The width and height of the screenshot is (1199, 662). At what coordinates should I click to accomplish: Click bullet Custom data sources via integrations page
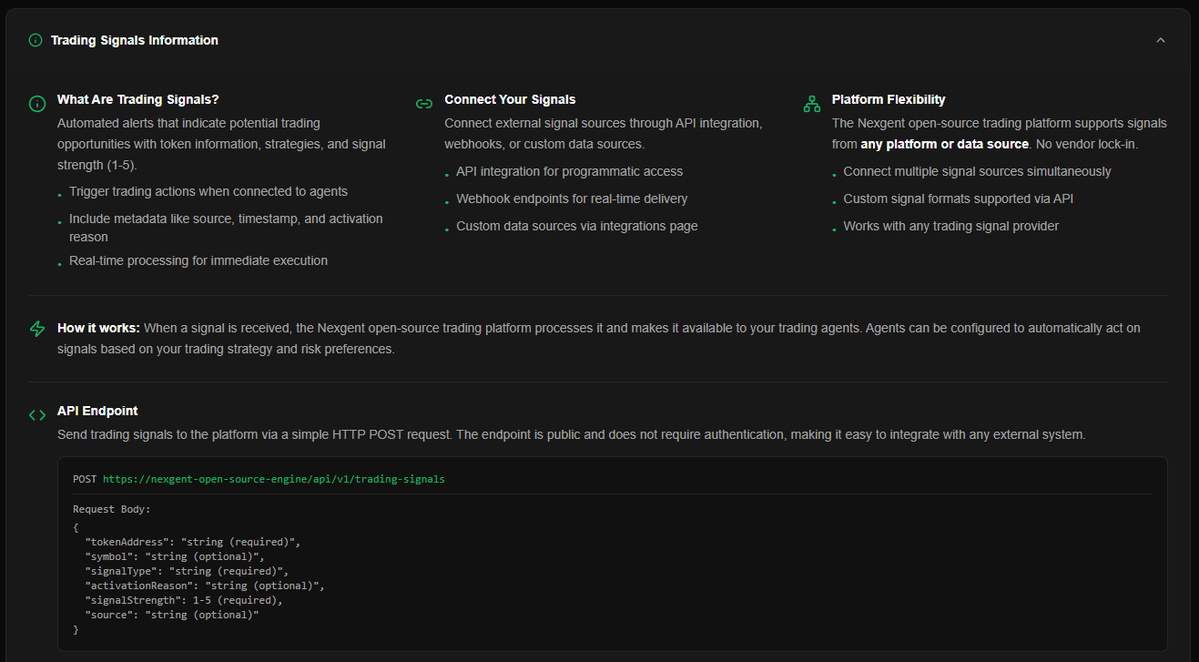[577, 226]
